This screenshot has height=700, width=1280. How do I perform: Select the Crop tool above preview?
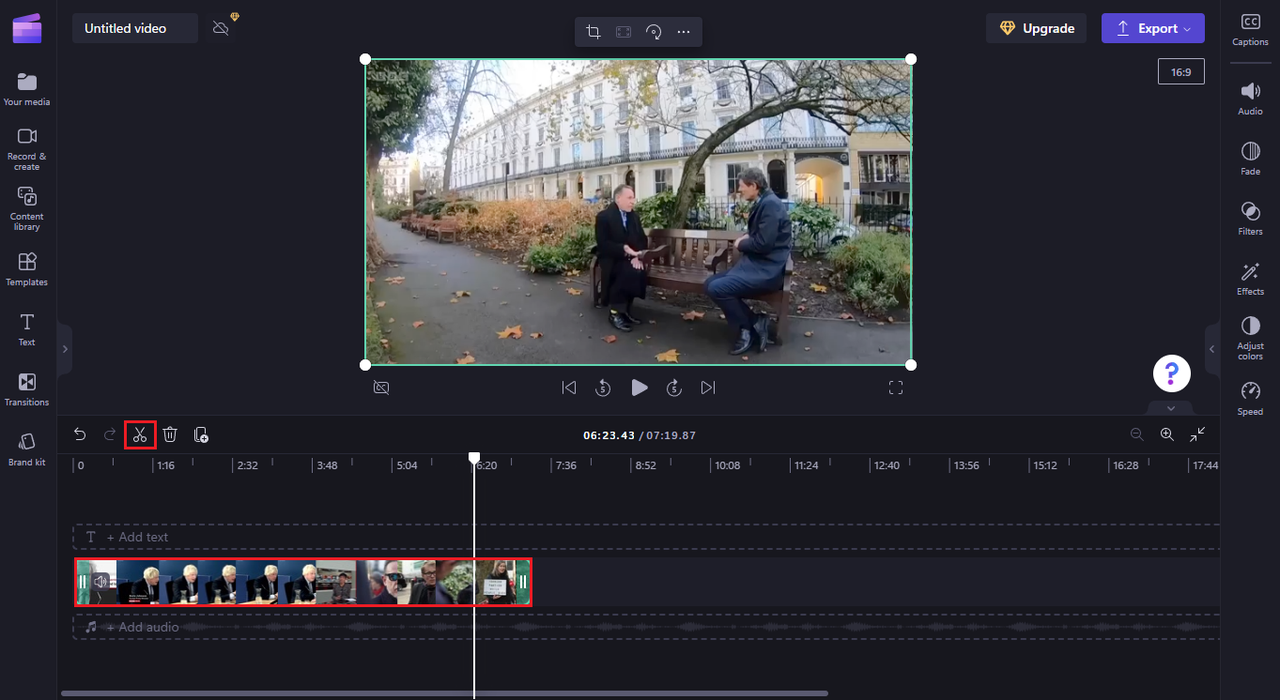tap(593, 32)
